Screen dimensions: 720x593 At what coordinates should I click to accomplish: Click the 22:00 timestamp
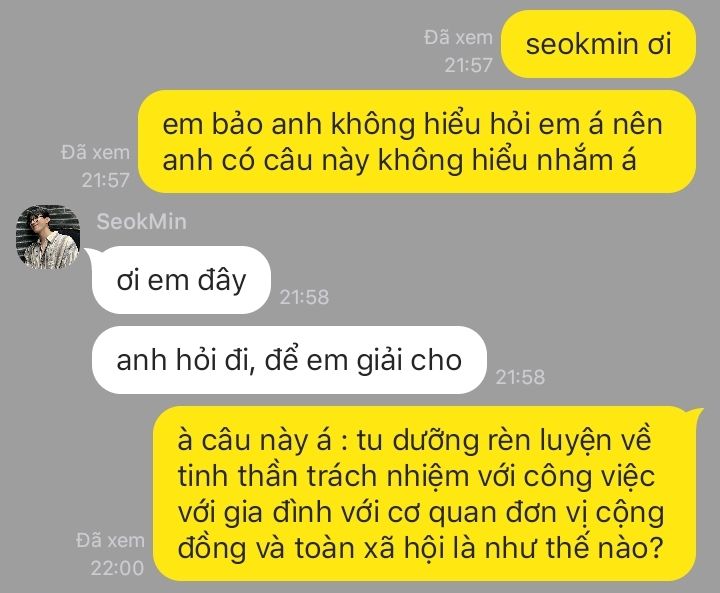click(117, 568)
